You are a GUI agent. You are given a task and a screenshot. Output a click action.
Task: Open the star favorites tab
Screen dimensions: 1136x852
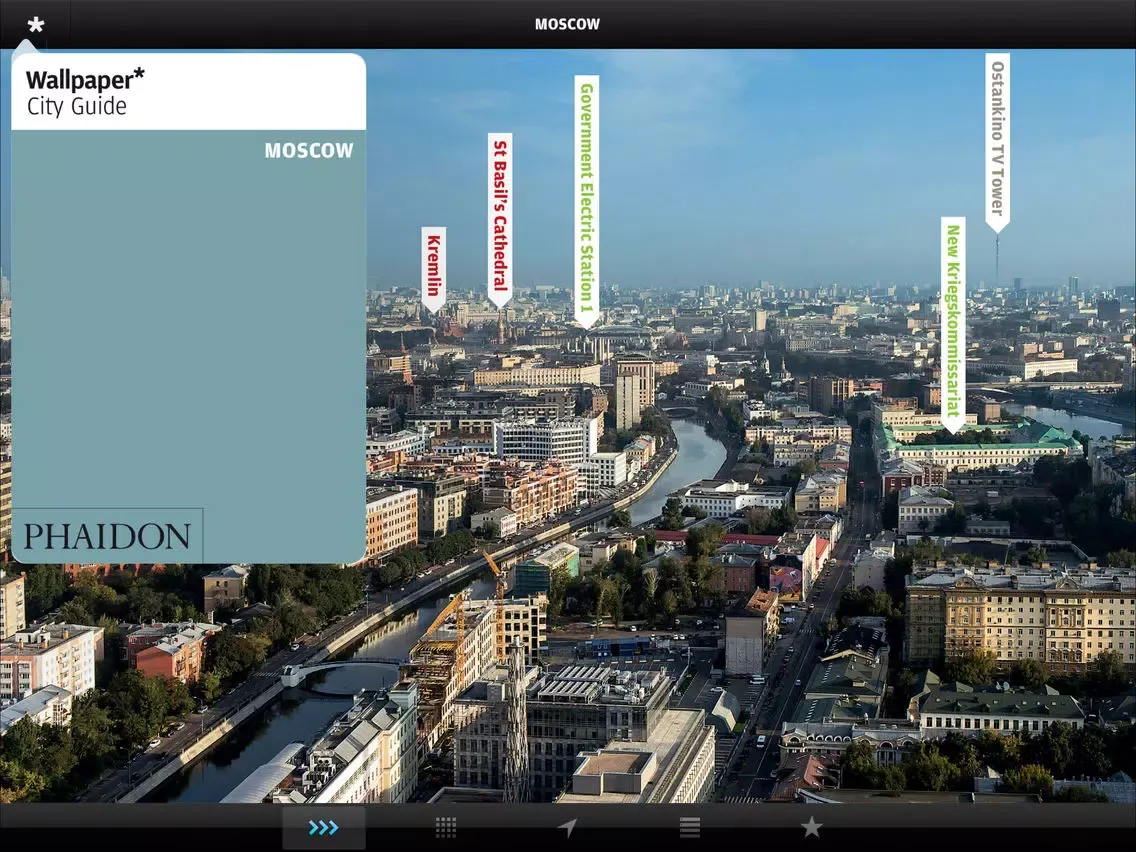[811, 827]
